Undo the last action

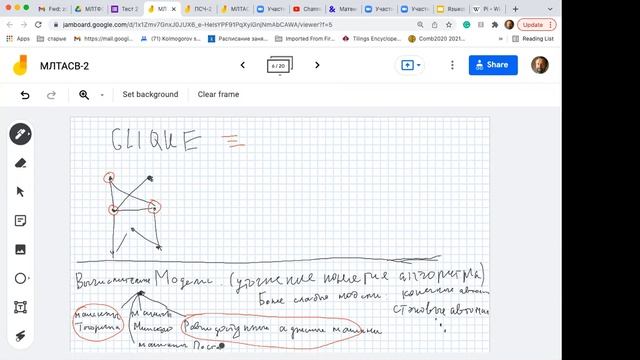(25, 95)
